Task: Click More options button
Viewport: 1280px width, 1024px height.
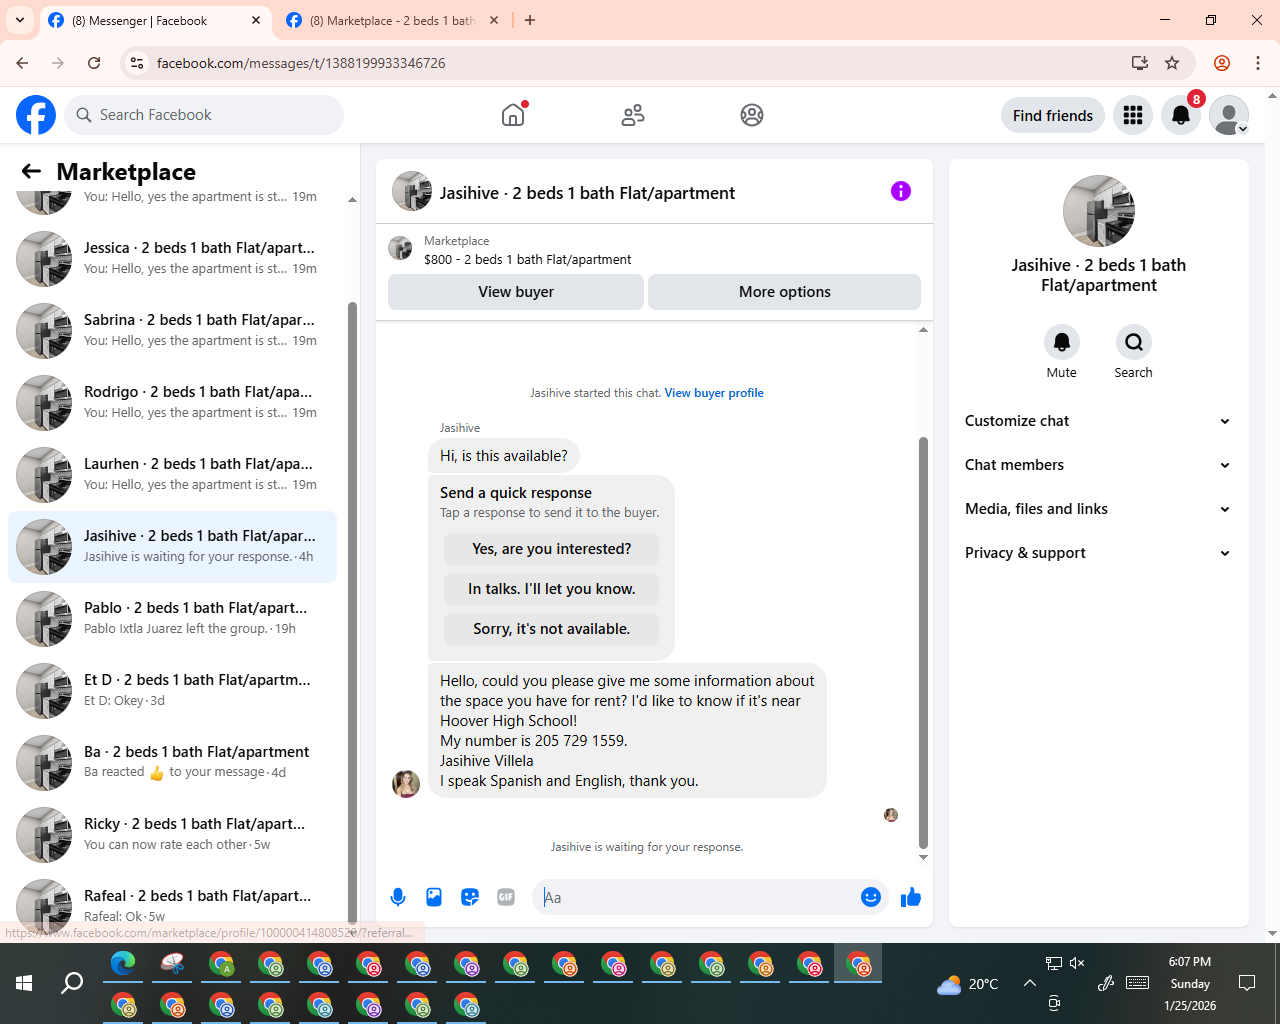Action: click(x=784, y=292)
